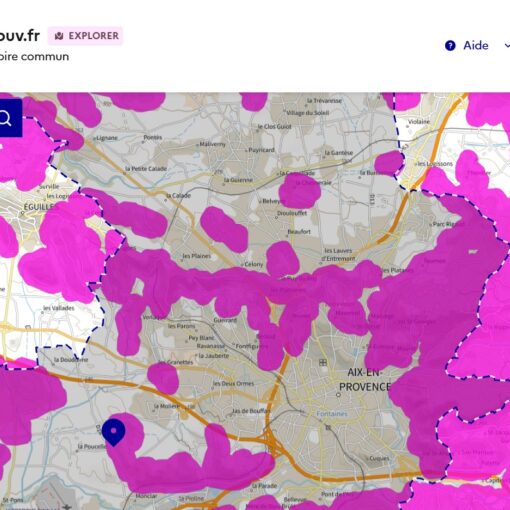This screenshot has width=510, height=510.
Task: Click the 'AIX-EN-PROVENCE' city label
Action: 365,380
